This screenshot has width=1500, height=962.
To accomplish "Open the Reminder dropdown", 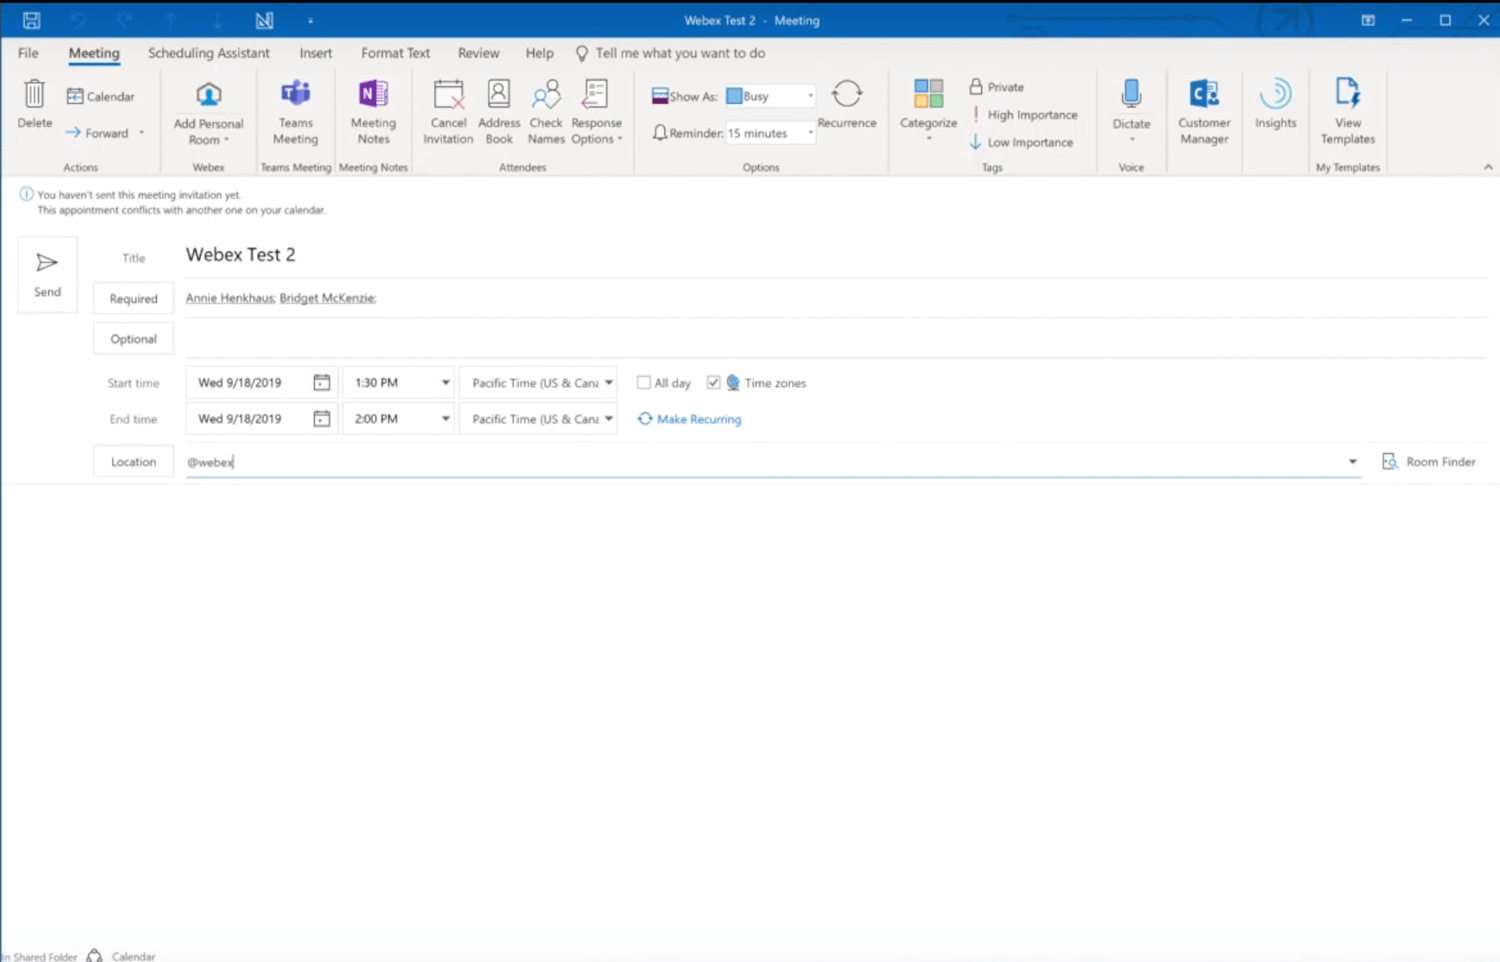I will point(808,132).
